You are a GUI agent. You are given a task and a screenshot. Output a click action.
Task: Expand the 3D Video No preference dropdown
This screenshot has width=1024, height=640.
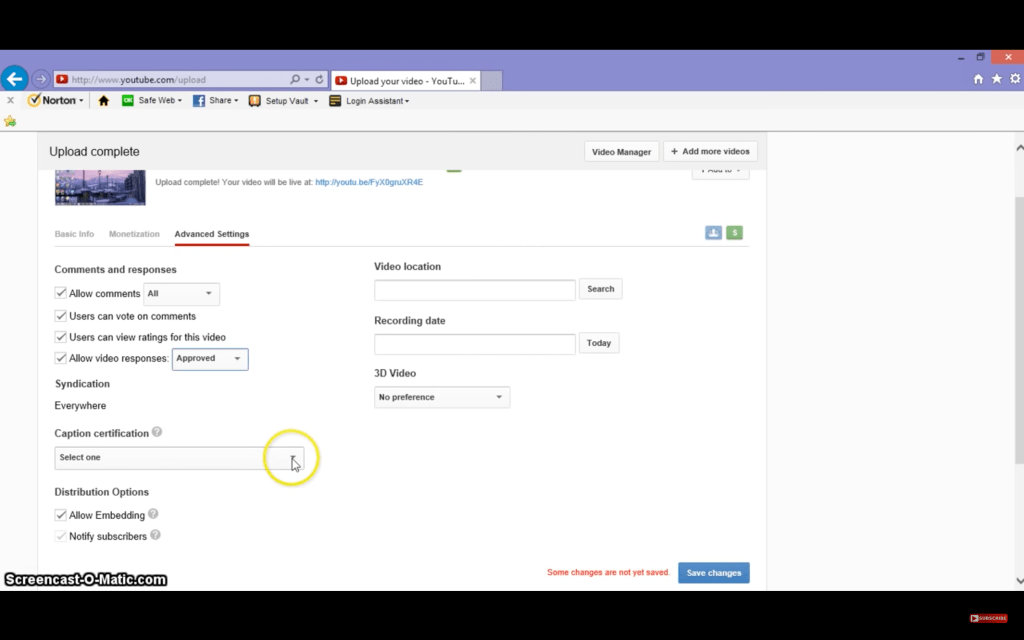coord(441,398)
